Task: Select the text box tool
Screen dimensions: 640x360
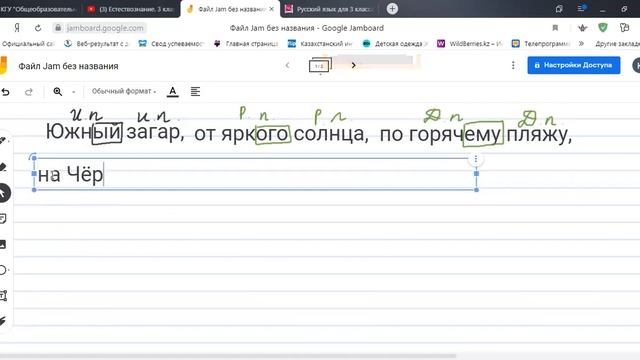Action: point(3,296)
